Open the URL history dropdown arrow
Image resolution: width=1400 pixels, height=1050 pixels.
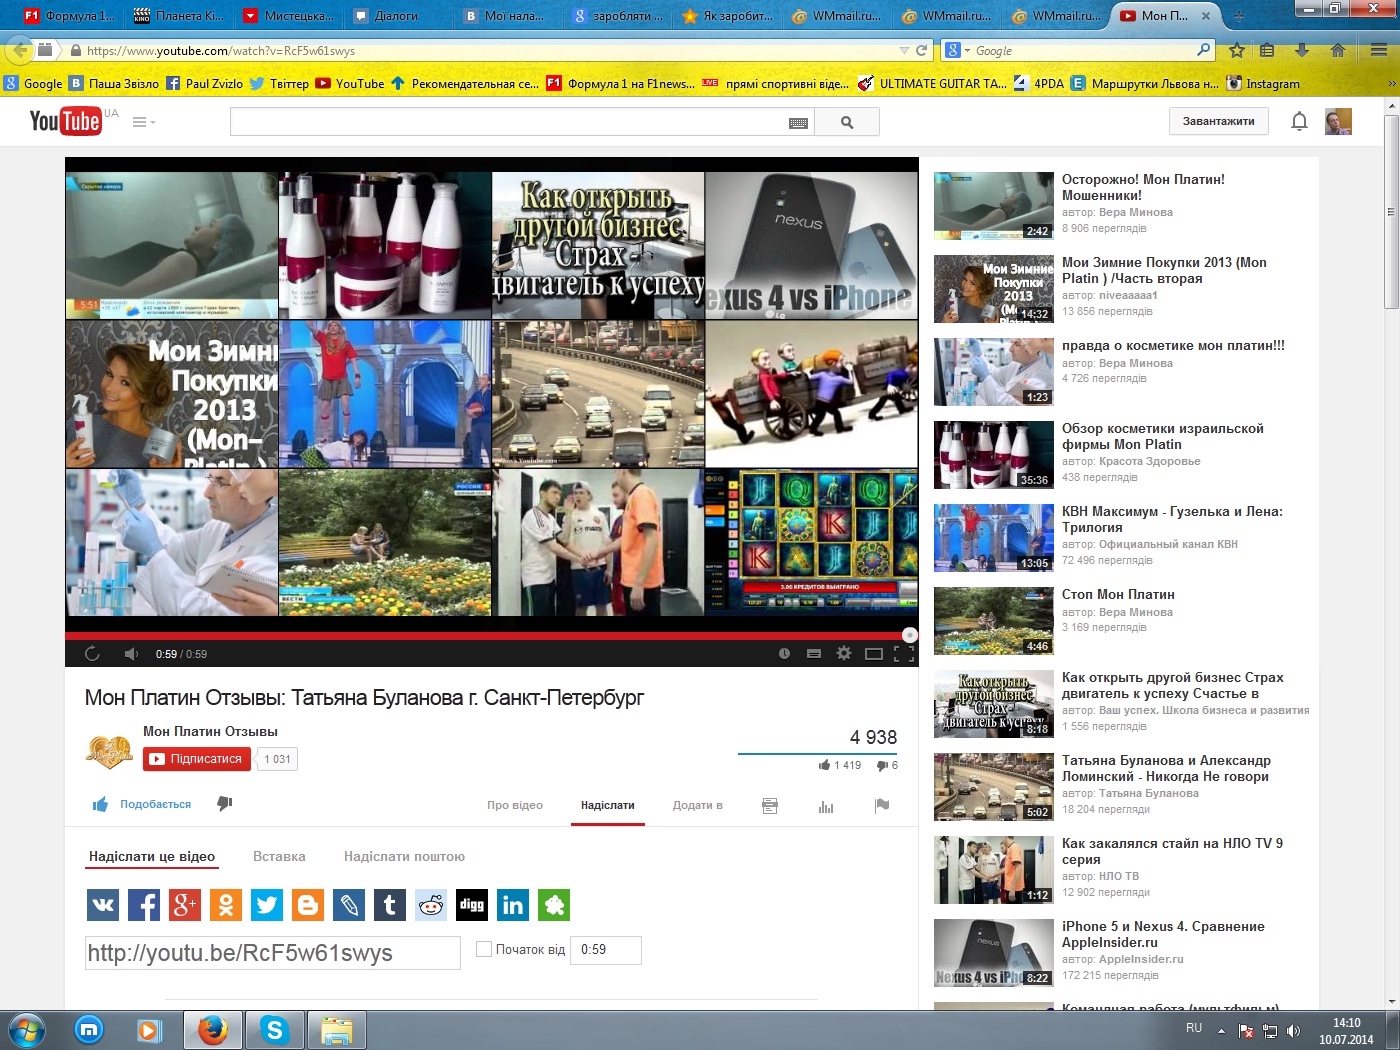point(904,50)
